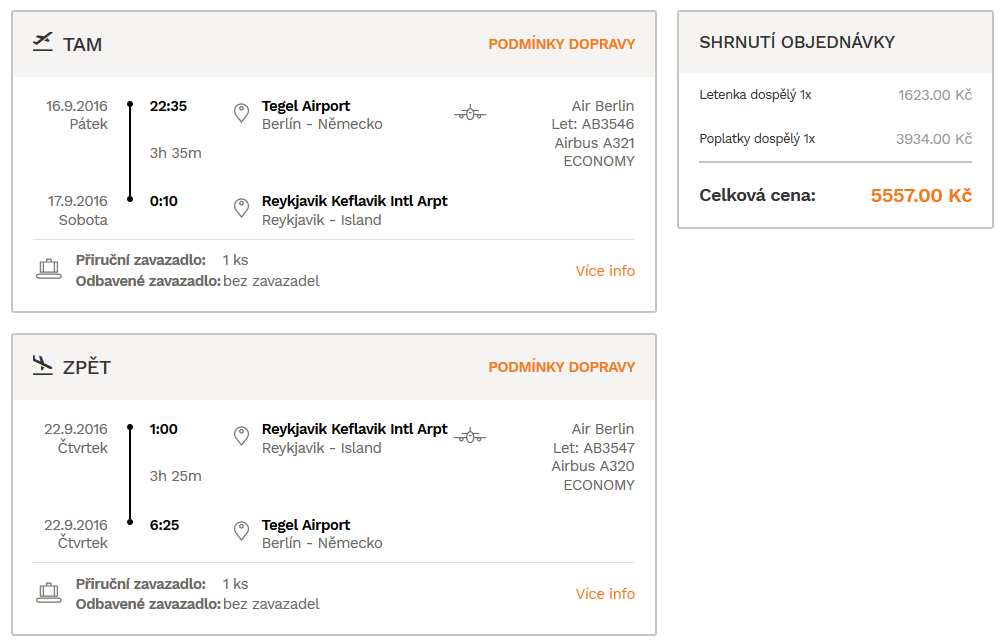This screenshot has height=642, width=1004.
Task: Click the airplane icon for flight AB3546
Action: tap(470, 113)
